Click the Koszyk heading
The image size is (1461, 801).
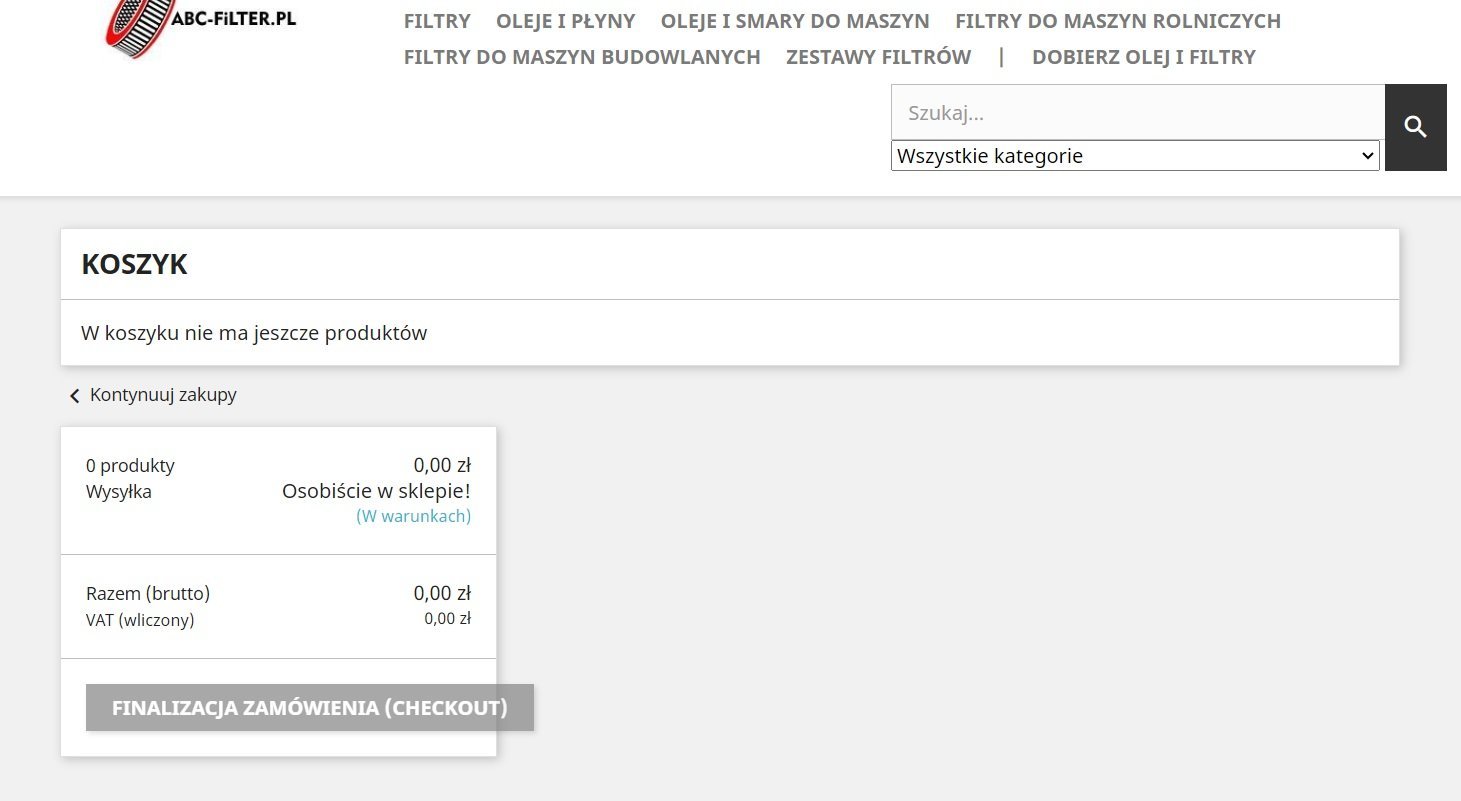(135, 264)
